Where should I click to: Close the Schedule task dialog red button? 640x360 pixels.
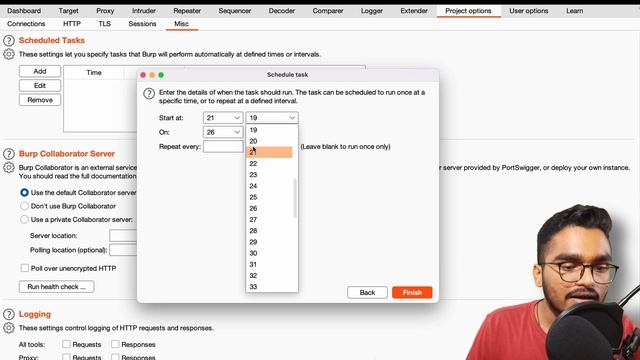tap(143, 75)
